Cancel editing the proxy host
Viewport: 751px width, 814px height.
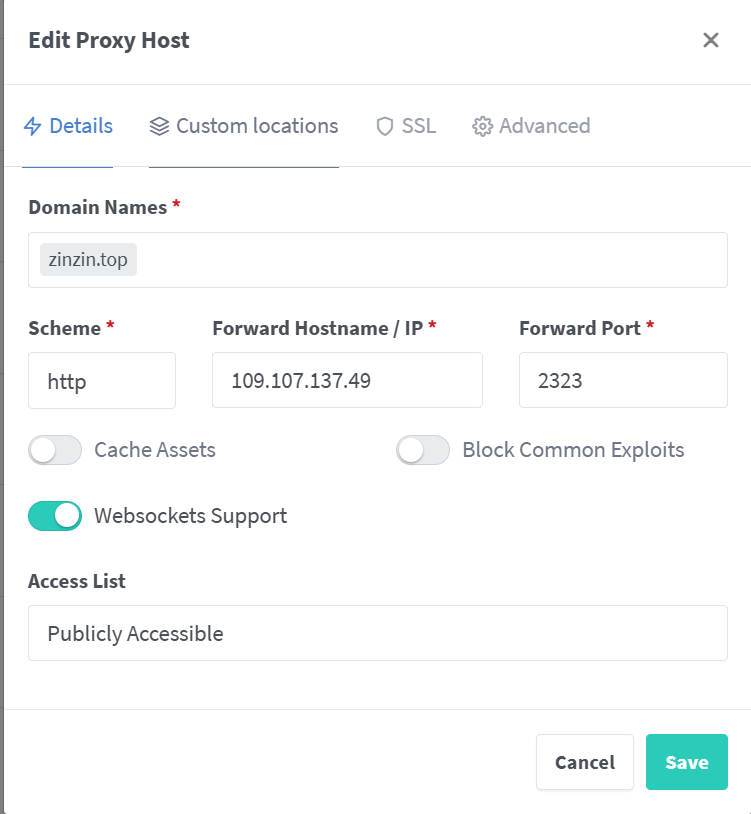click(x=585, y=762)
